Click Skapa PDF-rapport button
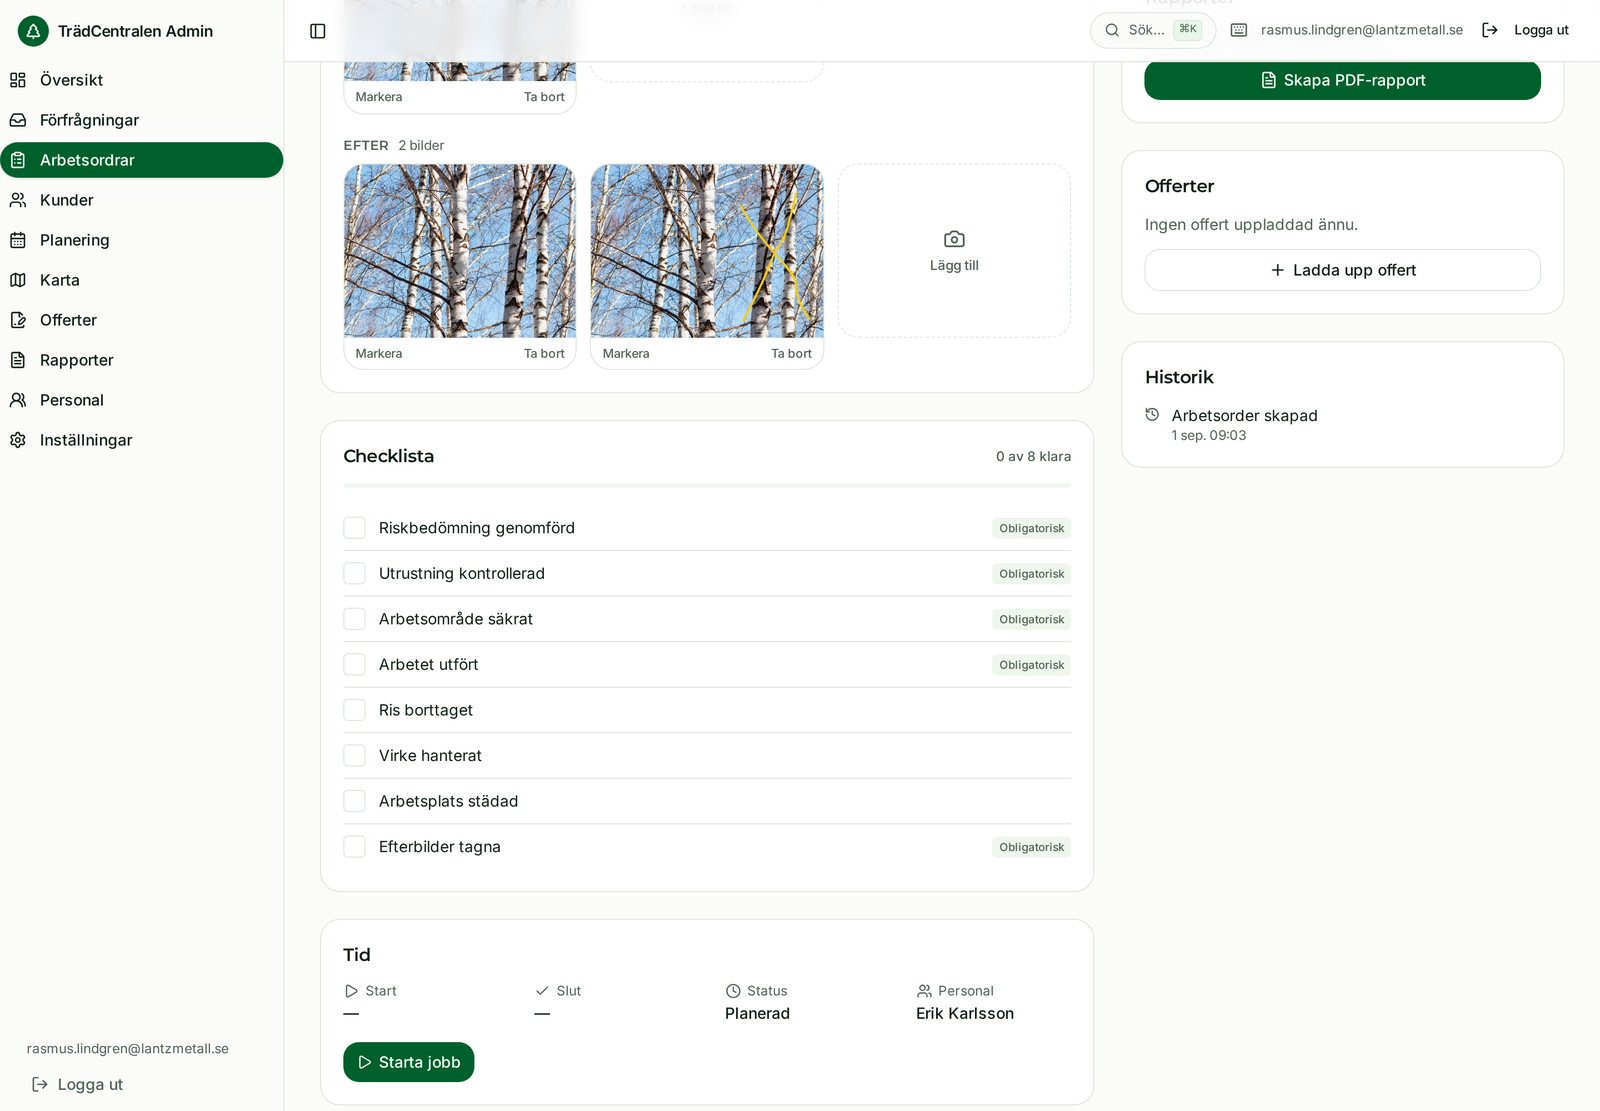The height and width of the screenshot is (1111, 1600). [x=1342, y=80]
